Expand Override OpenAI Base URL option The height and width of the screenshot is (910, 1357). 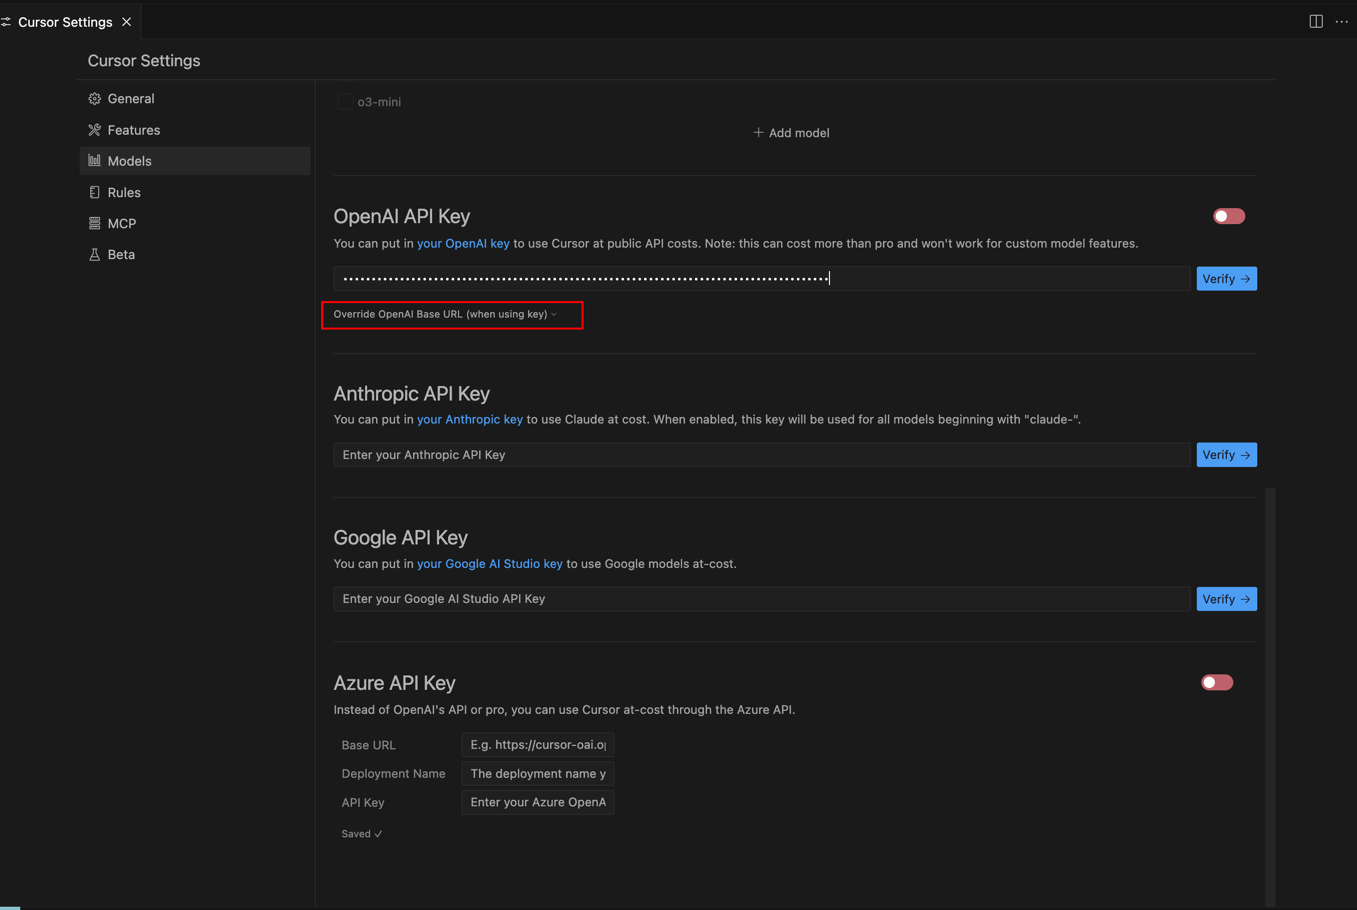(x=446, y=314)
